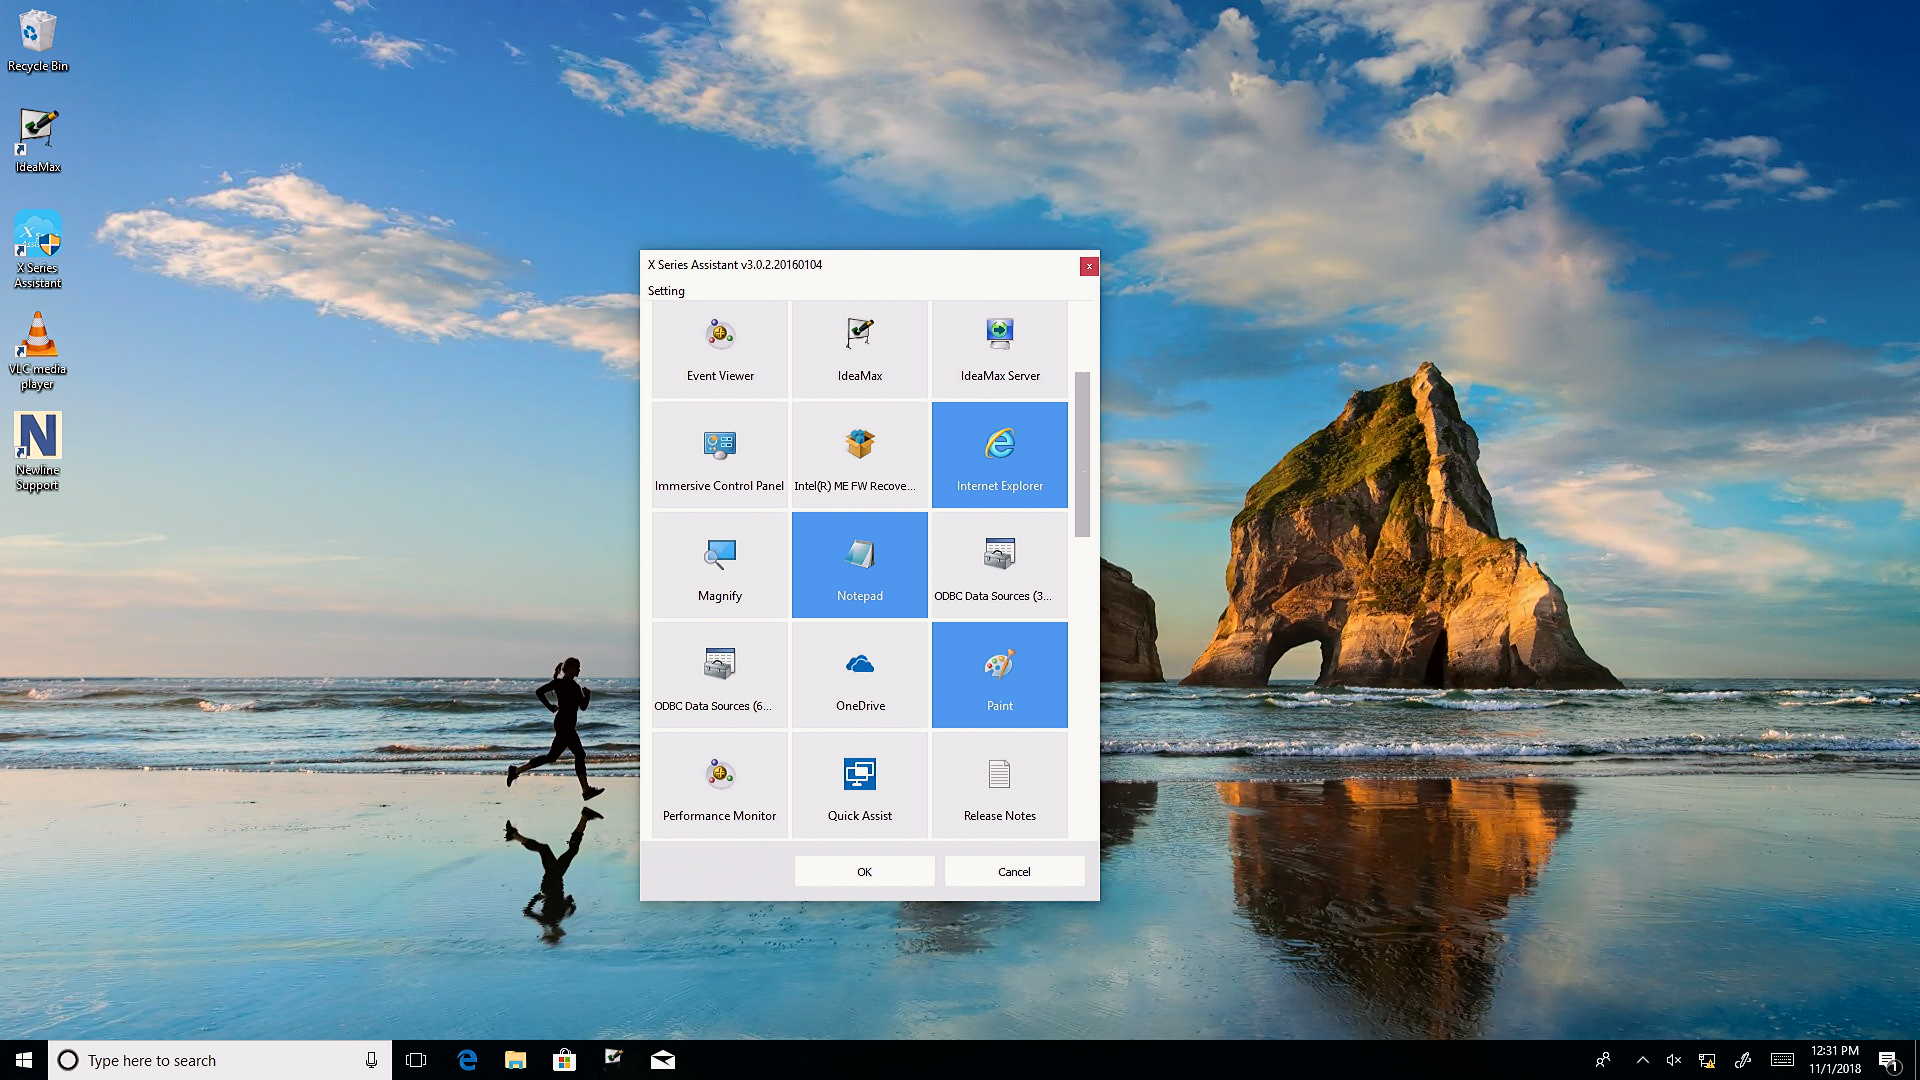
Task: Click the Cancel button
Action: [x=1014, y=871]
